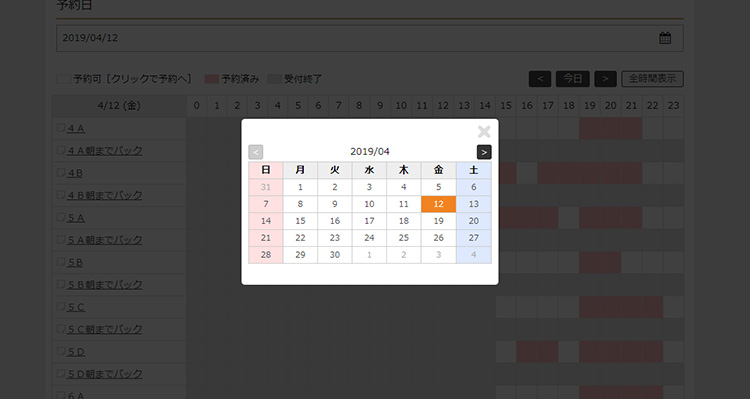Jump to today with 今日 button

pos(573,79)
